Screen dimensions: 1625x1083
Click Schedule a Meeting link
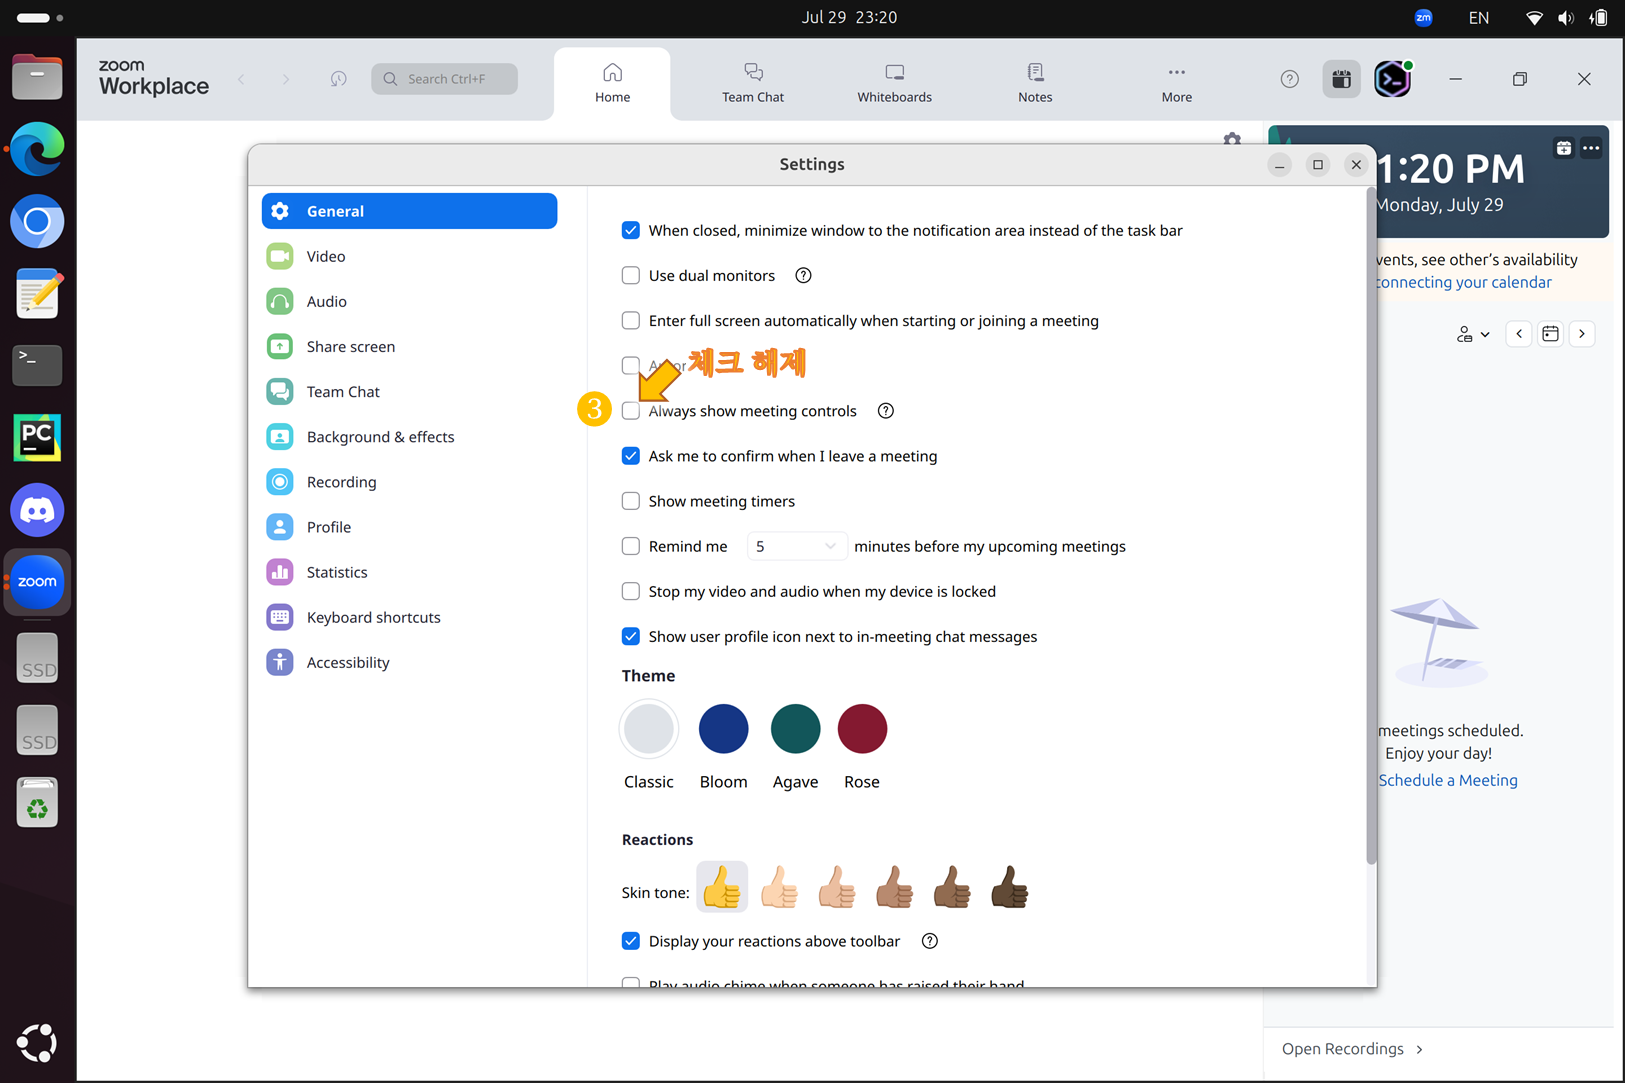pos(1447,780)
